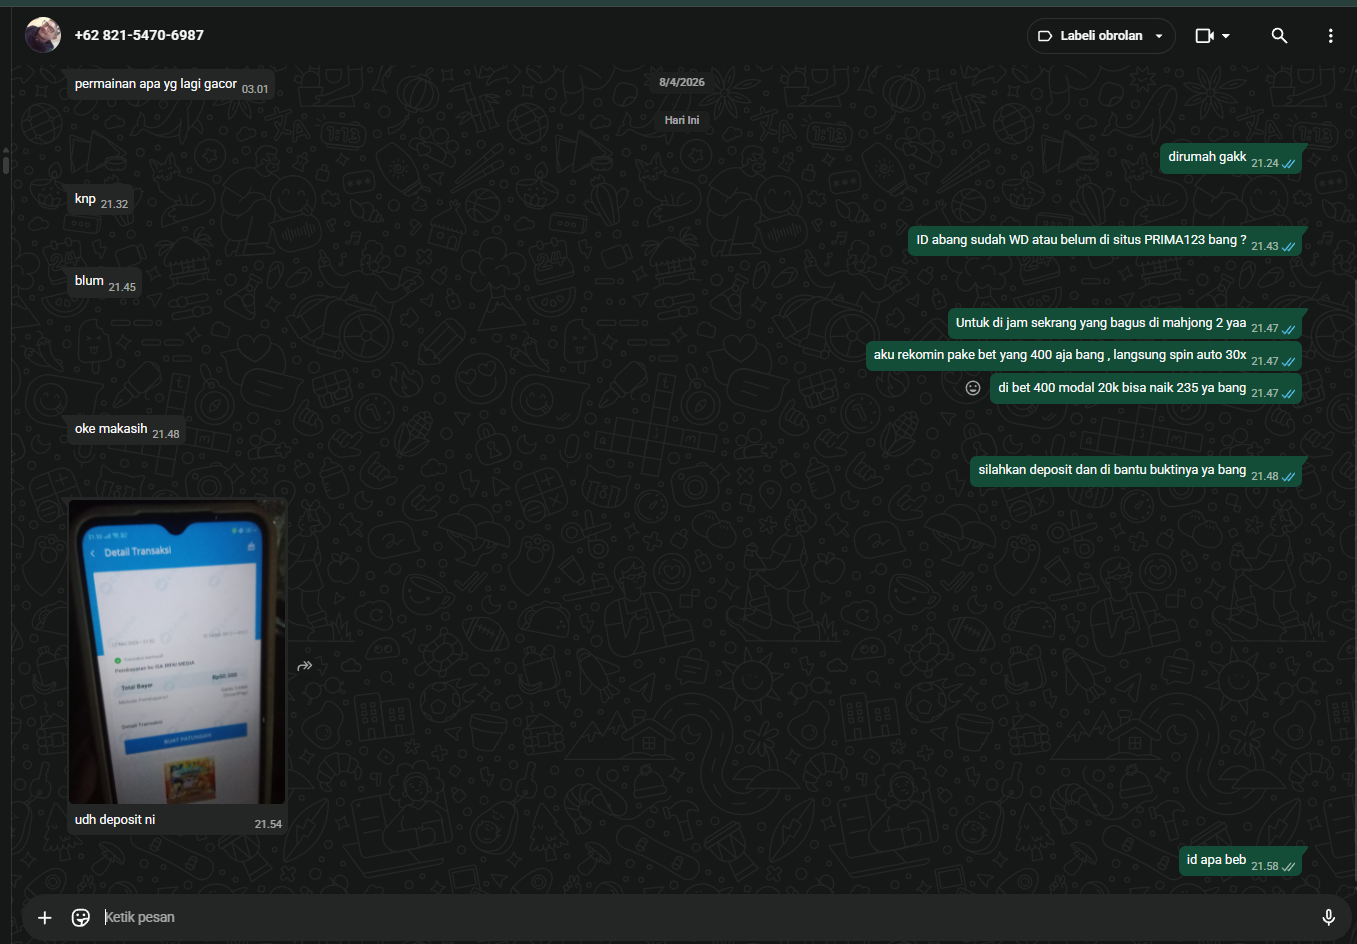Search within this chat
The width and height of the screenshot is (1357, 944).
coord(1279,36)
